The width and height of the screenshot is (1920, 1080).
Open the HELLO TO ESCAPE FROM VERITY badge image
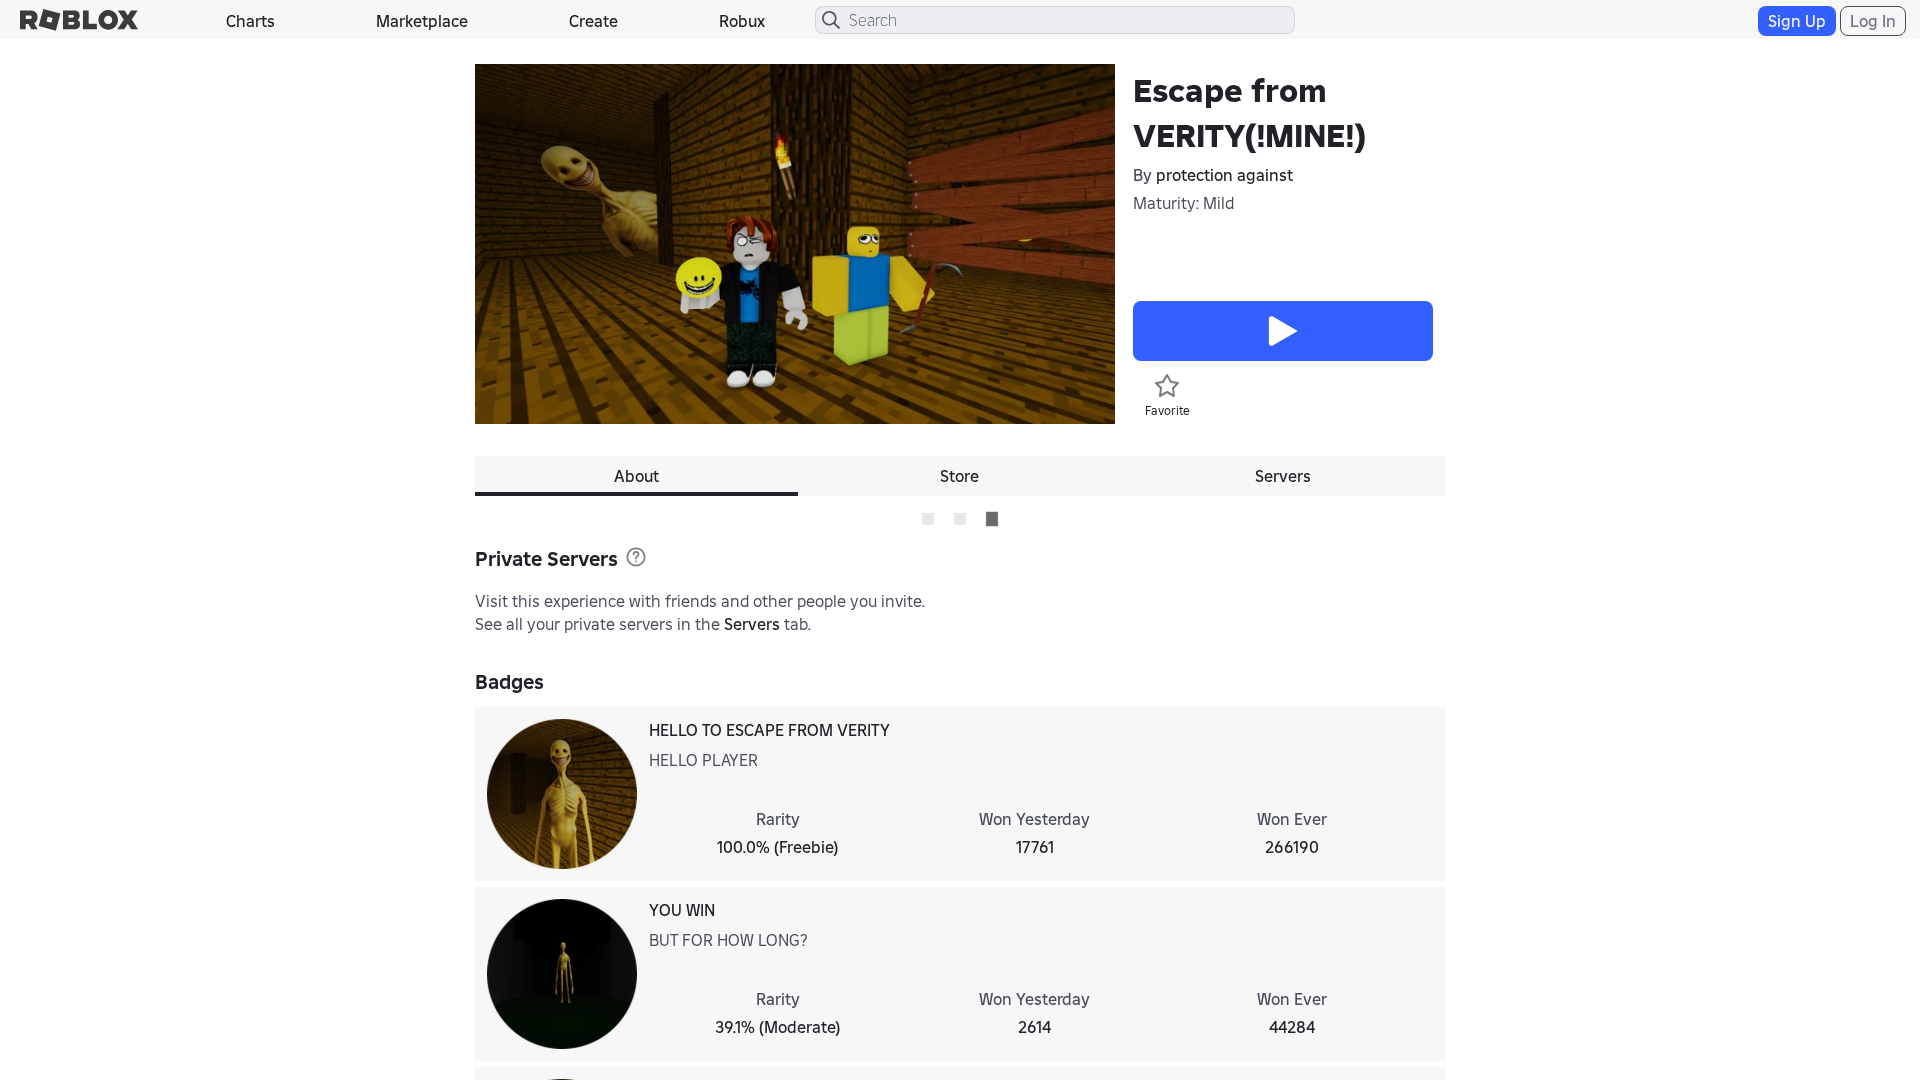[562, 794]
